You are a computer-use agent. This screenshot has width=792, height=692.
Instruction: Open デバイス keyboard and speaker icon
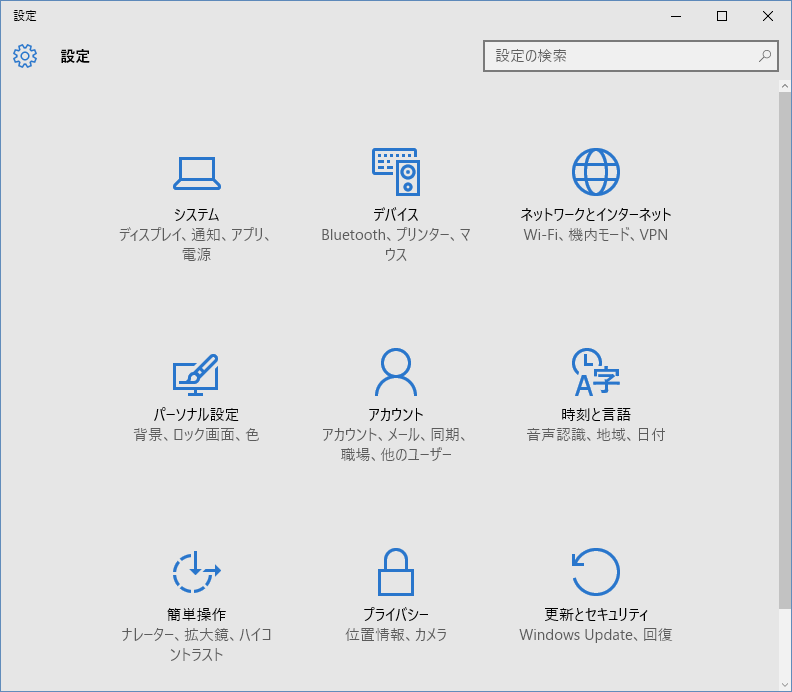(396, 172)
